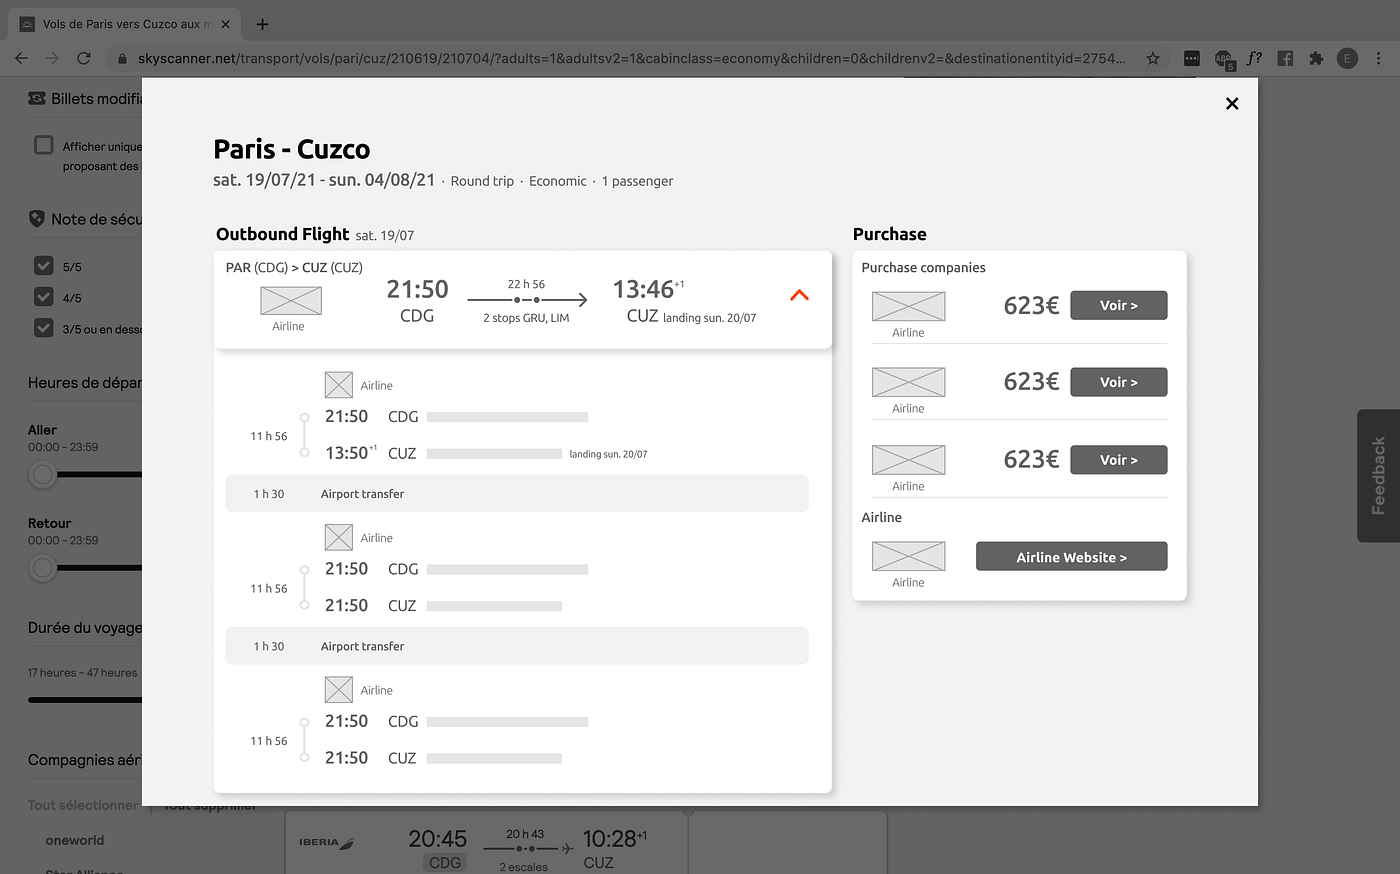
Task: Click the second 623€ Voir button
Action: tap(1118, 382)
